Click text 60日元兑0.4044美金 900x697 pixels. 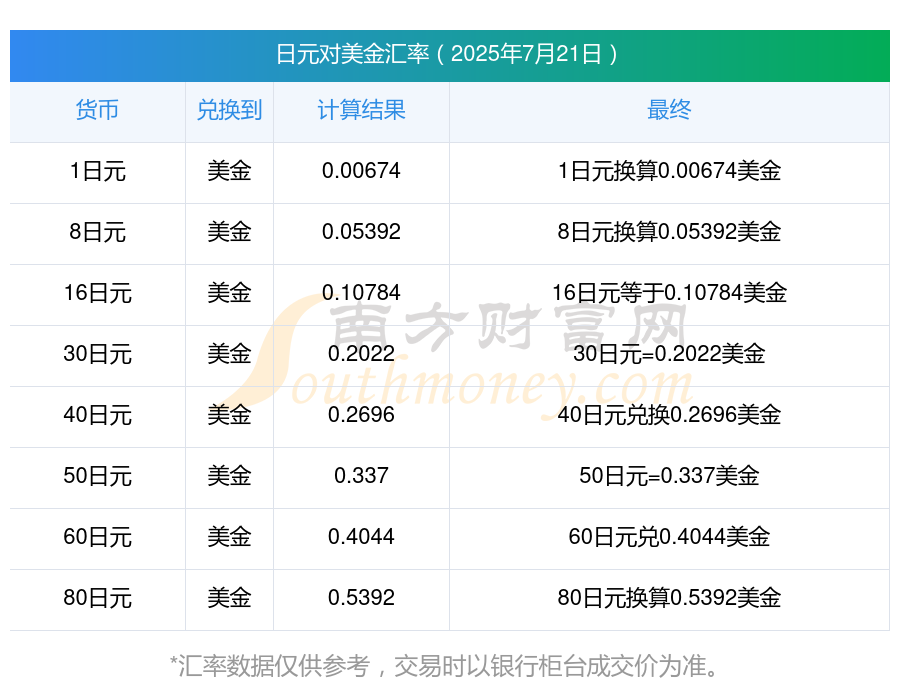click(x=669, y=537)
